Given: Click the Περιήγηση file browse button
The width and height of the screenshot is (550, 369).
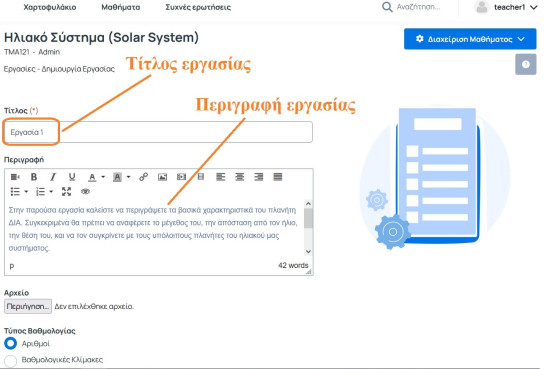Looking at the screenshot, I should point(28,306).
